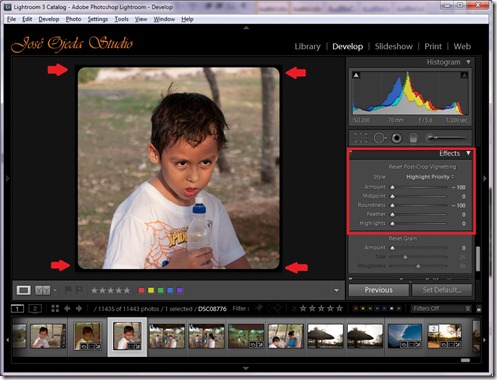Viewport: 497px width, 380px height.
Task: Go forward to next photo arrow
Action: pos(79,308)
